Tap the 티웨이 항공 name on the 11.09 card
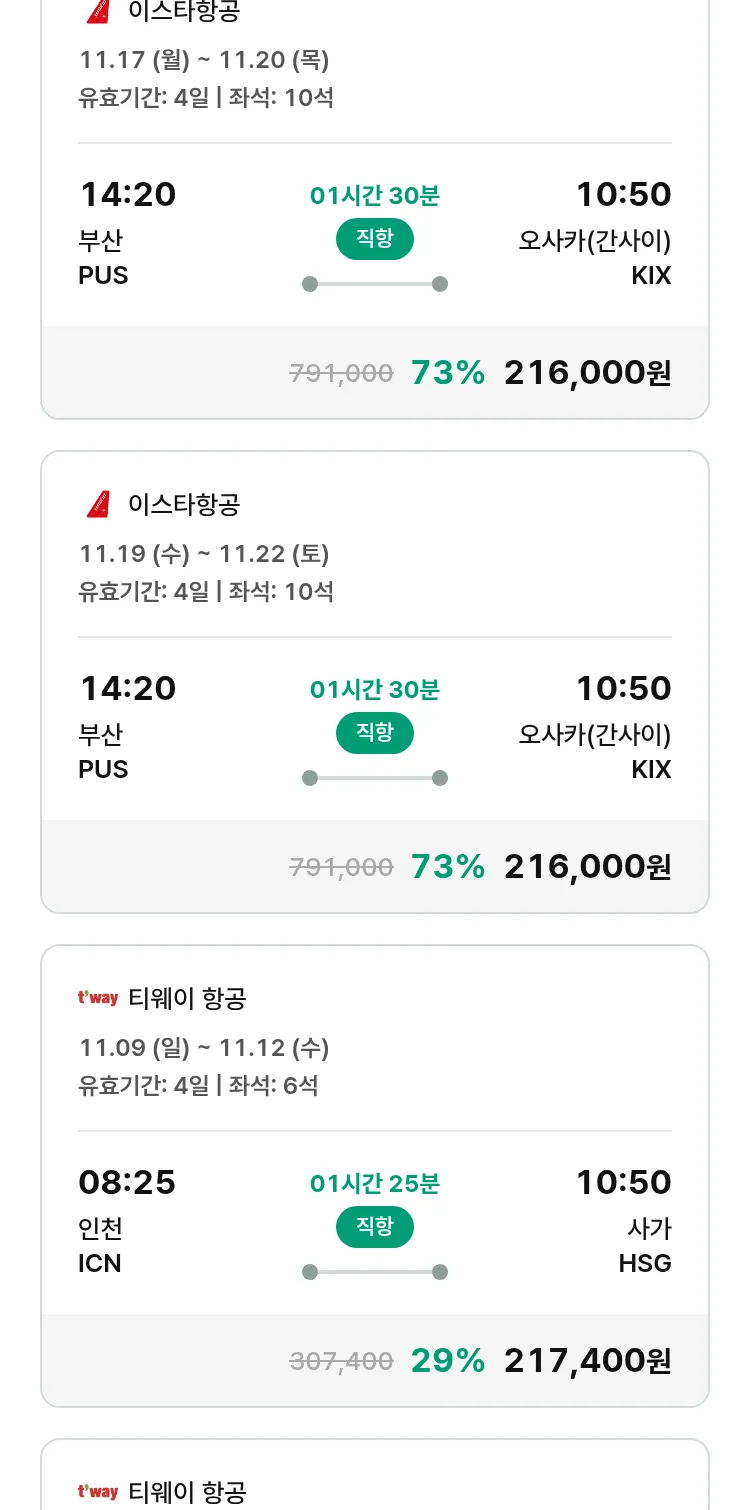 click(187, 998)
